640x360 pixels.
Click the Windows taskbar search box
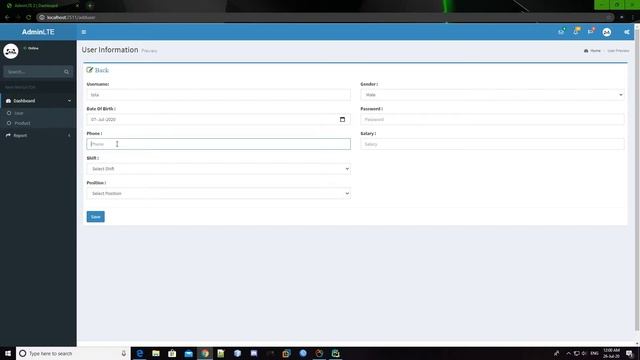(73, 353)
